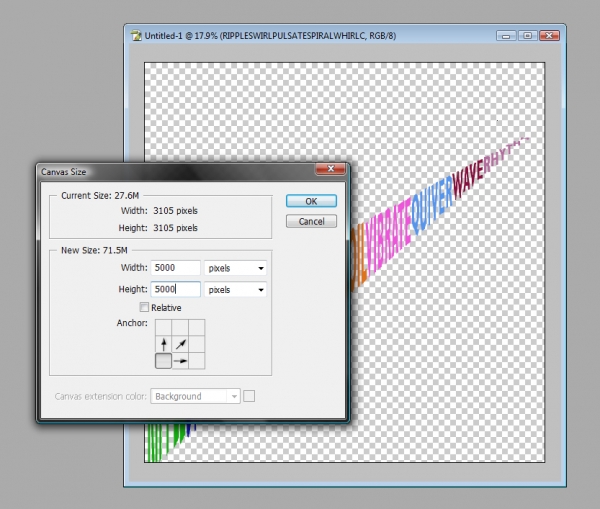Click the new Height input field
The height and width of the screenshot is (509, 600).
pos(176,289)
